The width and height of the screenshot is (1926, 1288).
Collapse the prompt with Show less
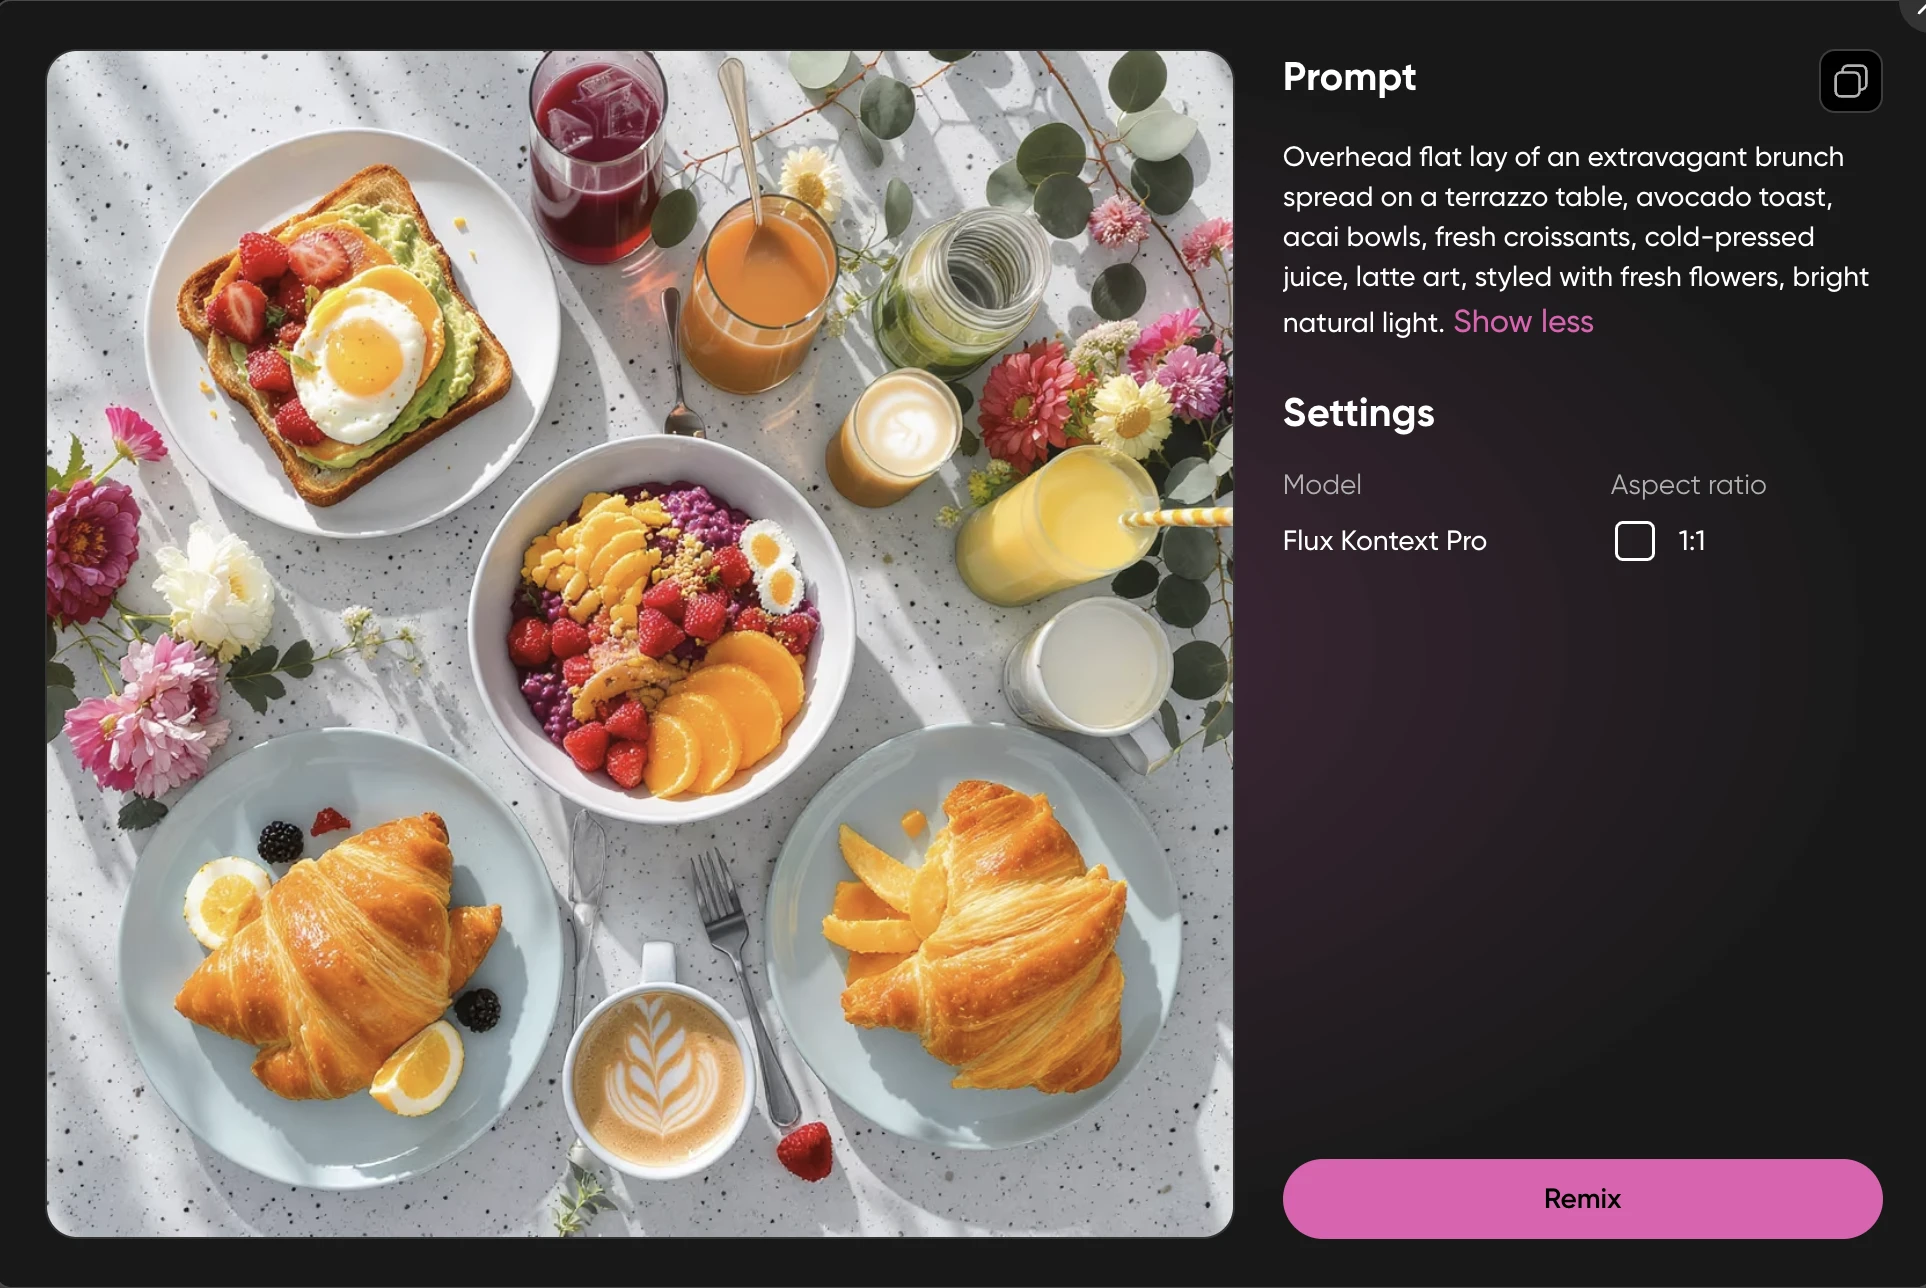[1523, 321]
